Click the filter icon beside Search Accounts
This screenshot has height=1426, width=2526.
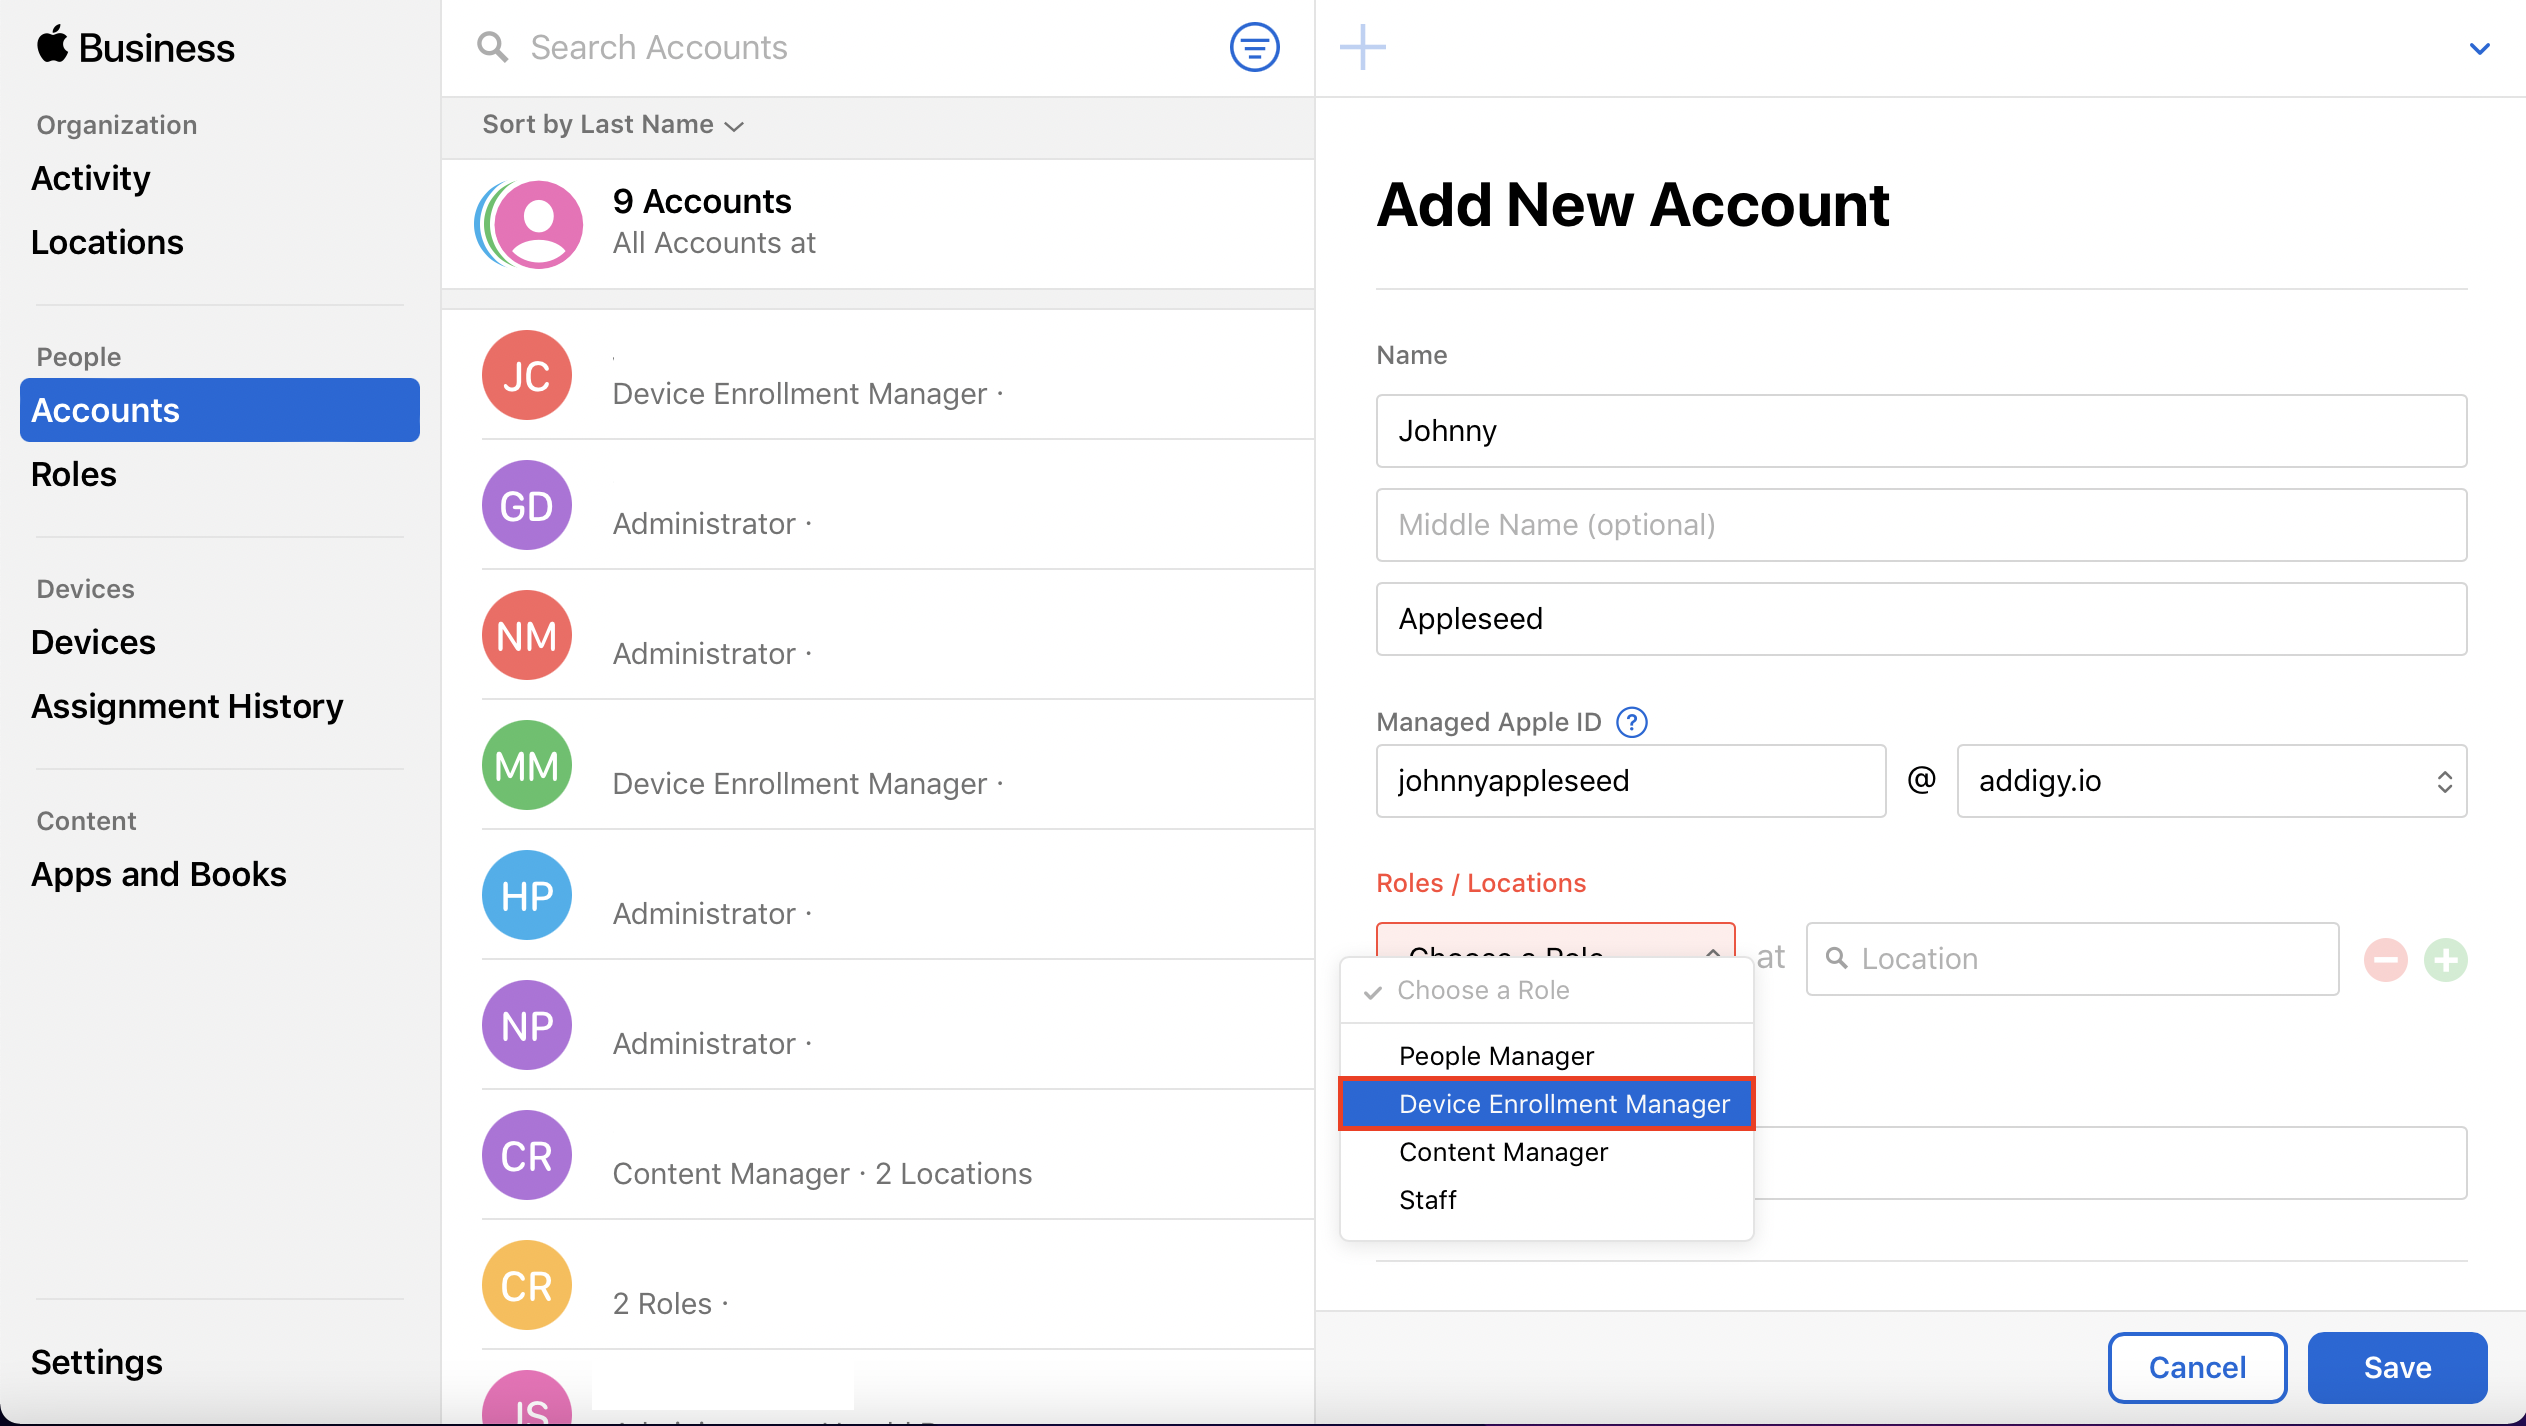pos(1254,47)
